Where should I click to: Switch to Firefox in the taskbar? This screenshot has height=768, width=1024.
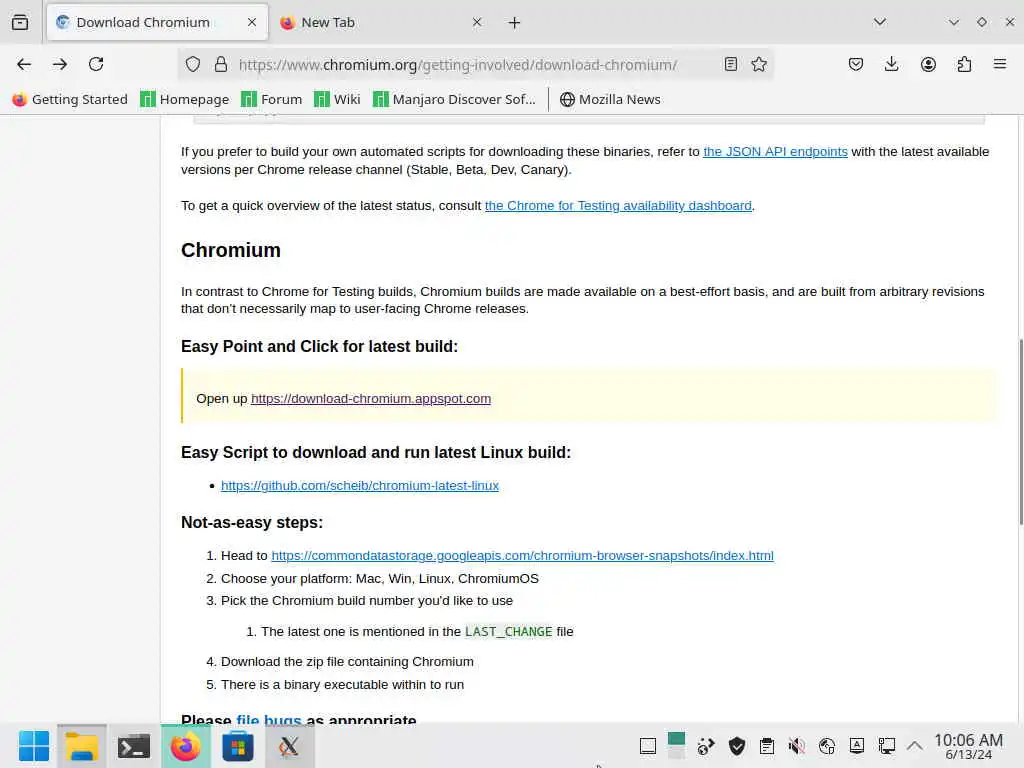(x=186, y=746)
